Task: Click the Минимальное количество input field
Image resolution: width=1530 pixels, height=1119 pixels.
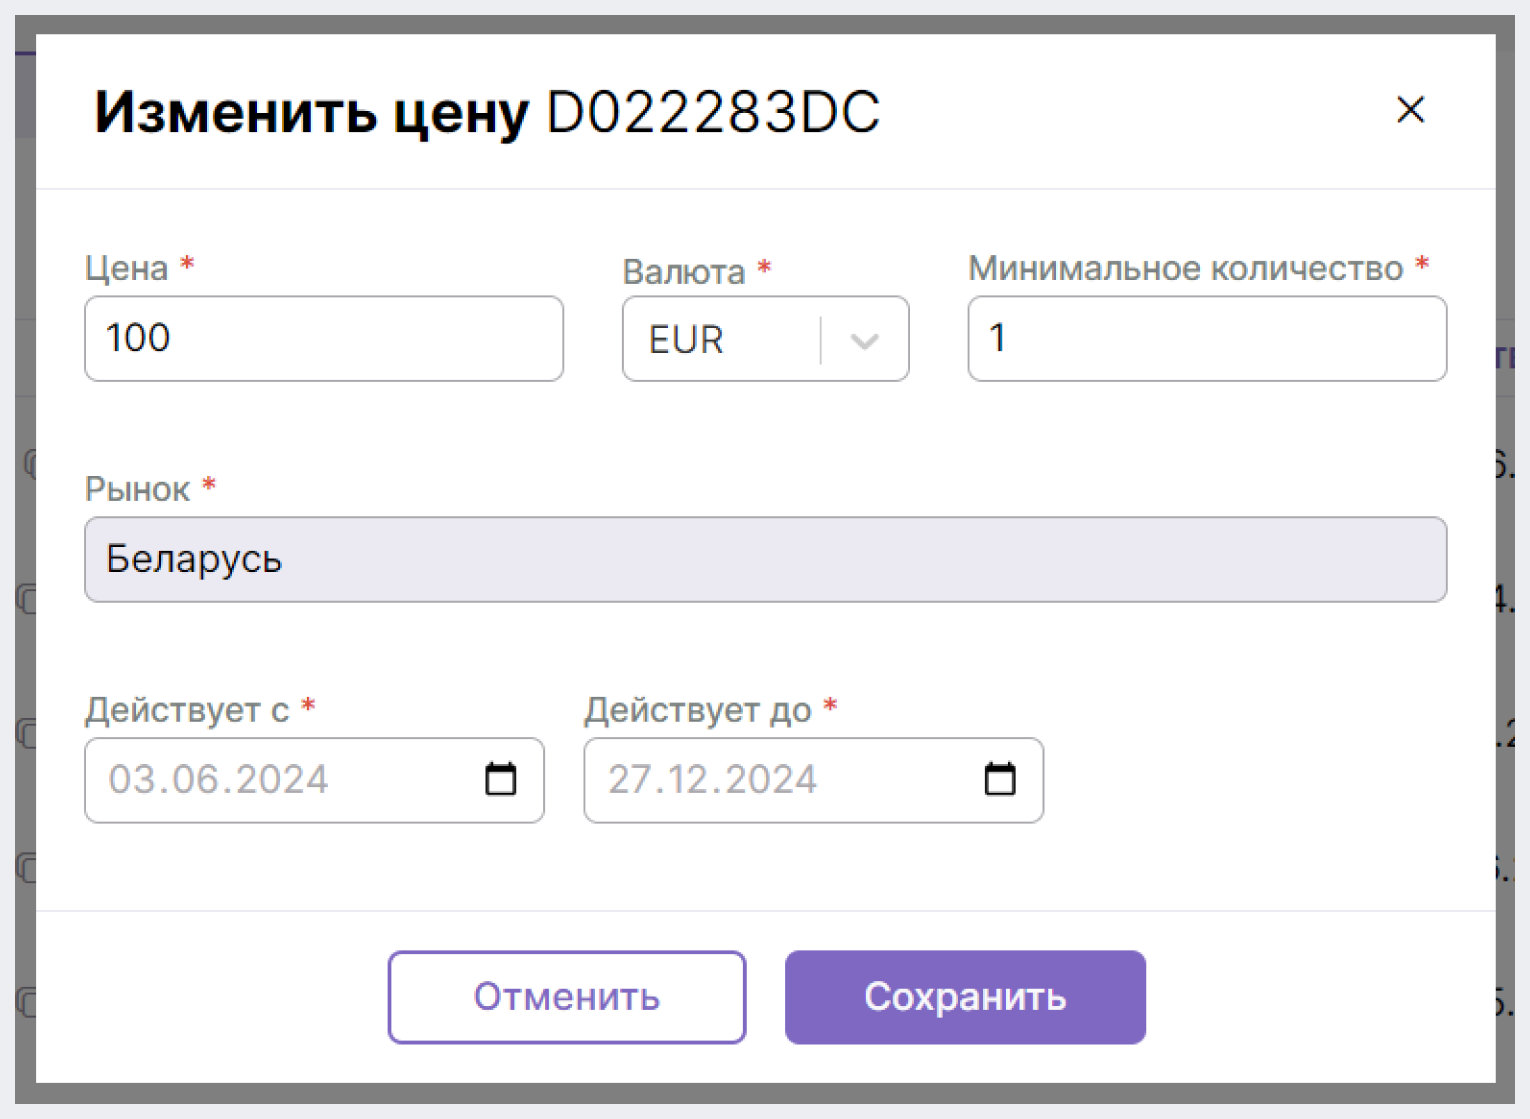Action: pos(1207,338)
